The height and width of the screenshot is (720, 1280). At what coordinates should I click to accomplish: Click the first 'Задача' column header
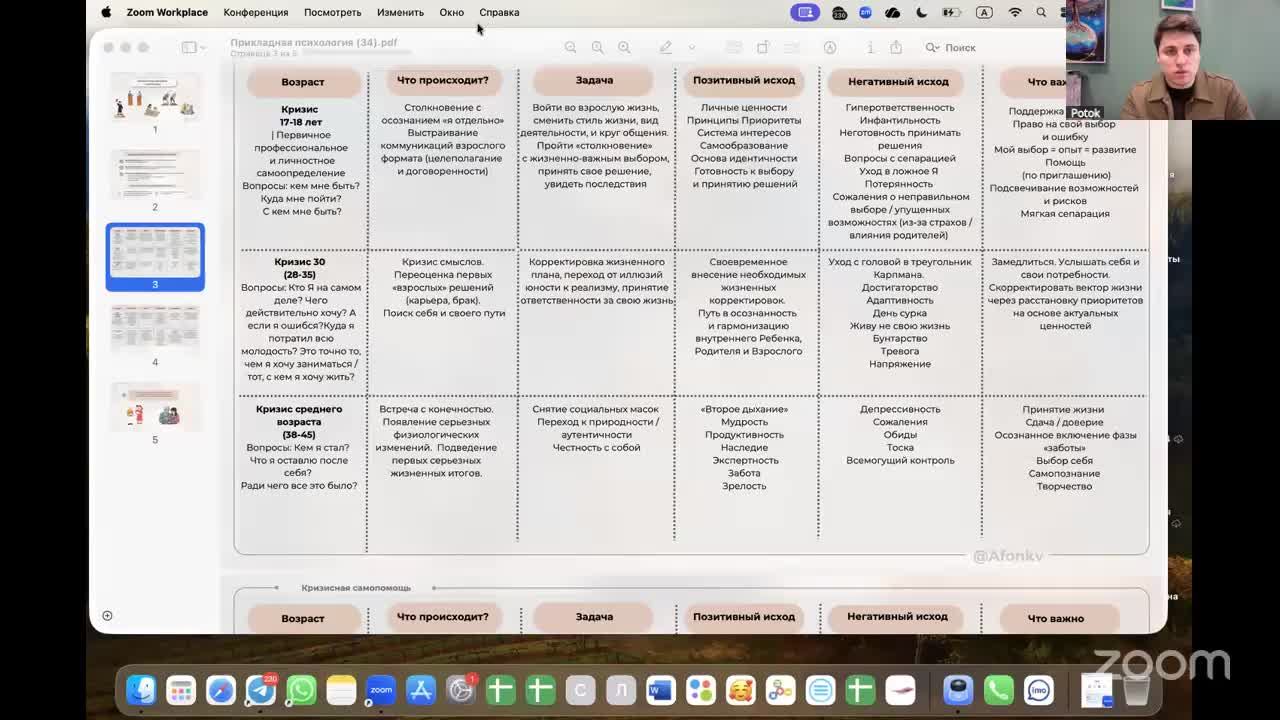[594, 80]
